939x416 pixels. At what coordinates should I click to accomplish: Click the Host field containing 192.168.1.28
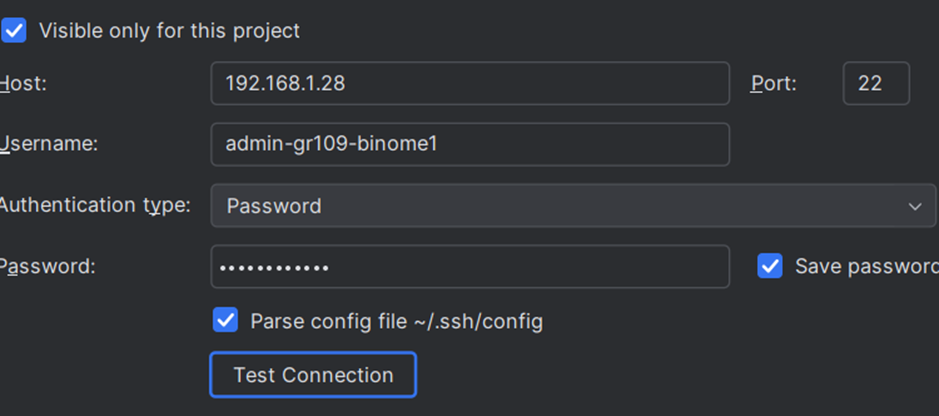[x=470, y=83]
